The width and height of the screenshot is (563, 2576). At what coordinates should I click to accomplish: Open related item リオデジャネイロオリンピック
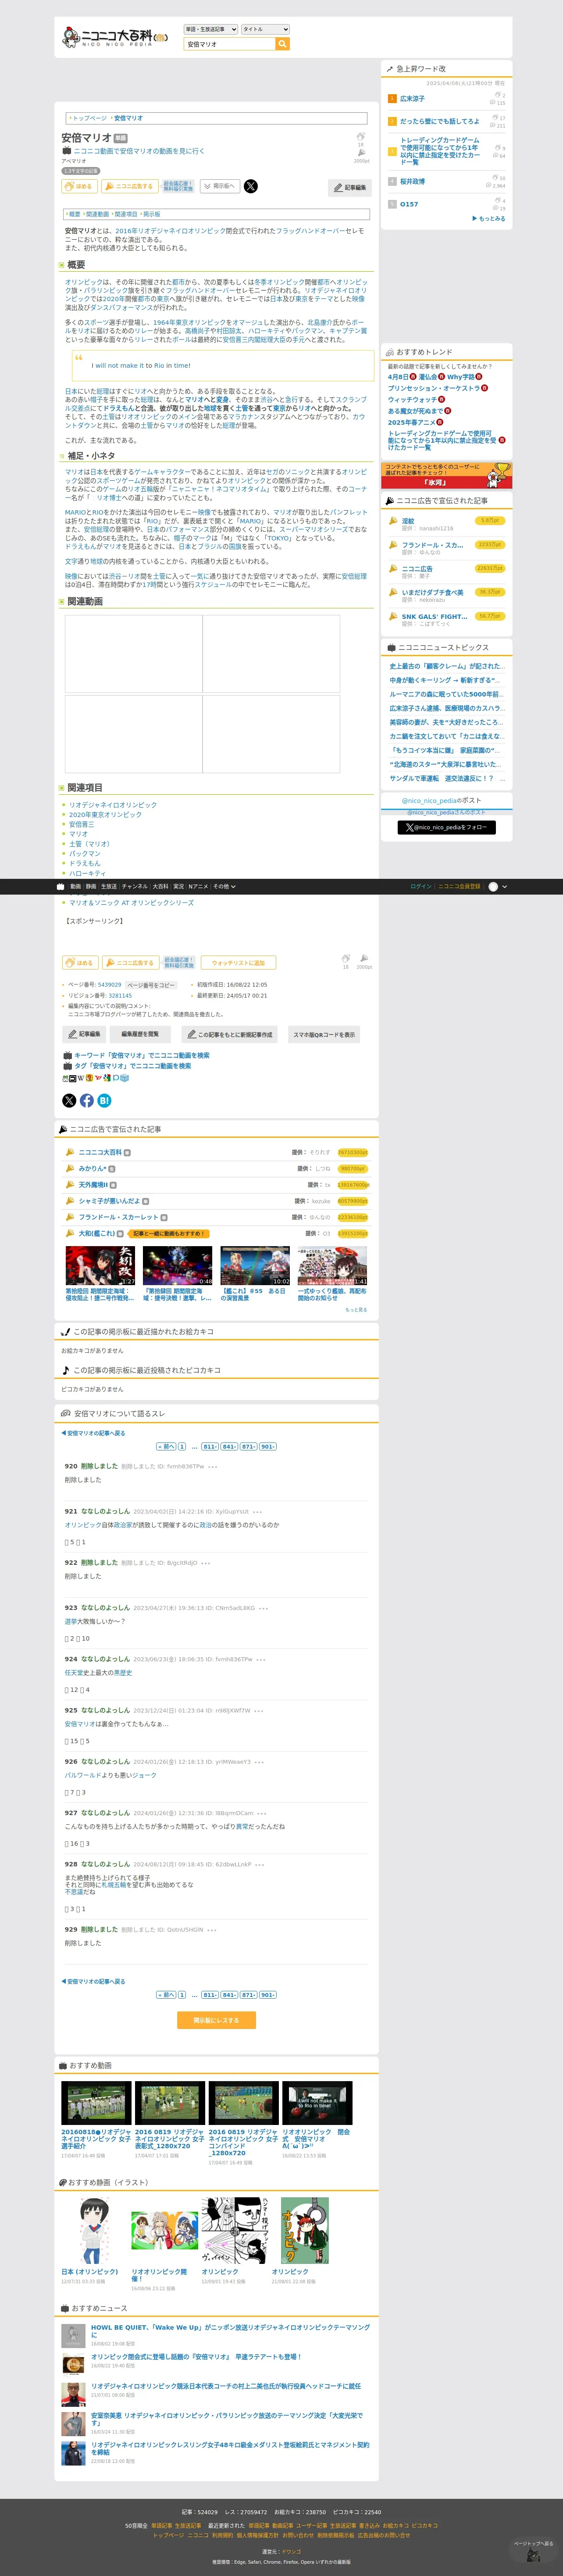(113, 805)
